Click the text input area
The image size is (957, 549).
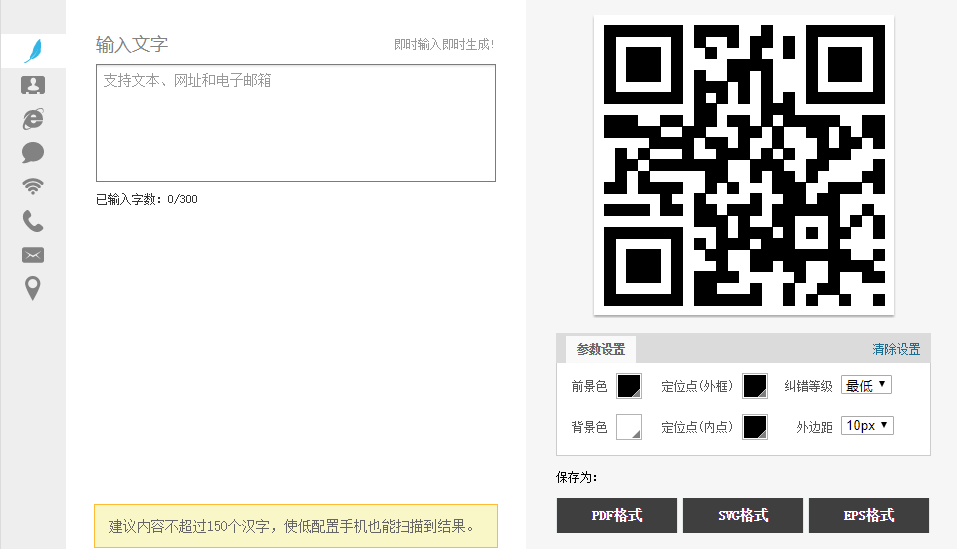click(296, 123)
